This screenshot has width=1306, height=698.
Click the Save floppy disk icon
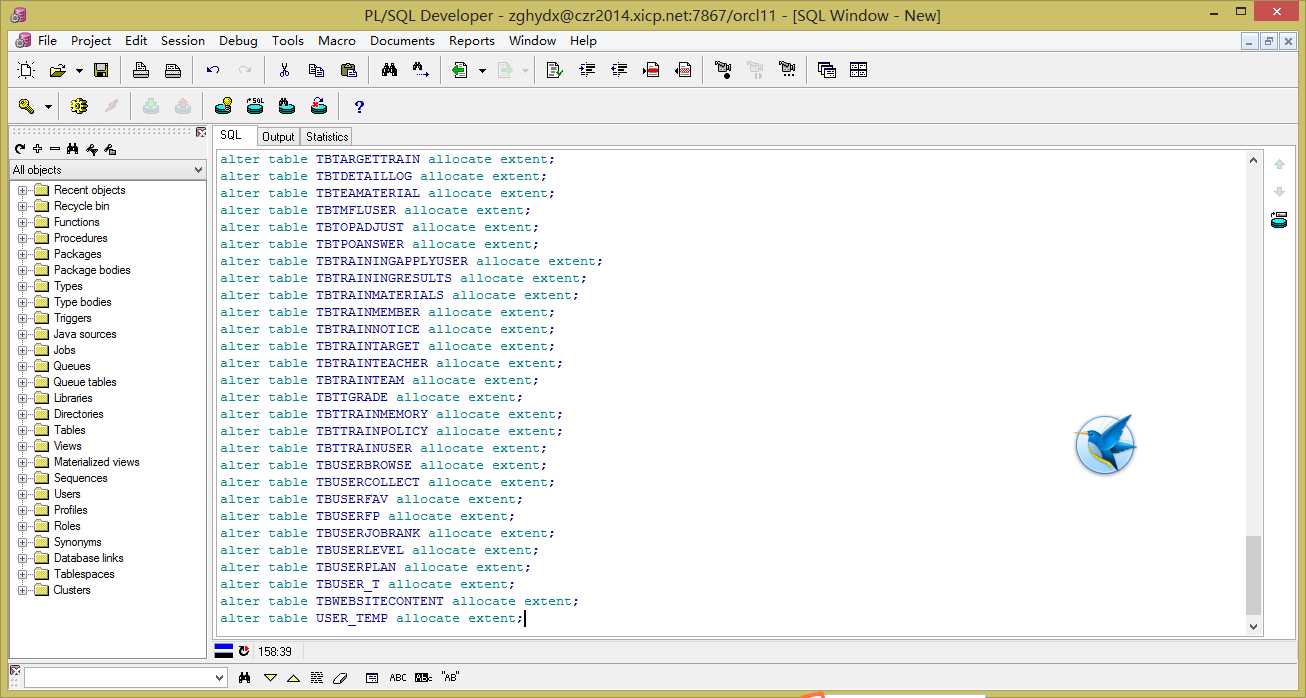click(x=101, y=70)
